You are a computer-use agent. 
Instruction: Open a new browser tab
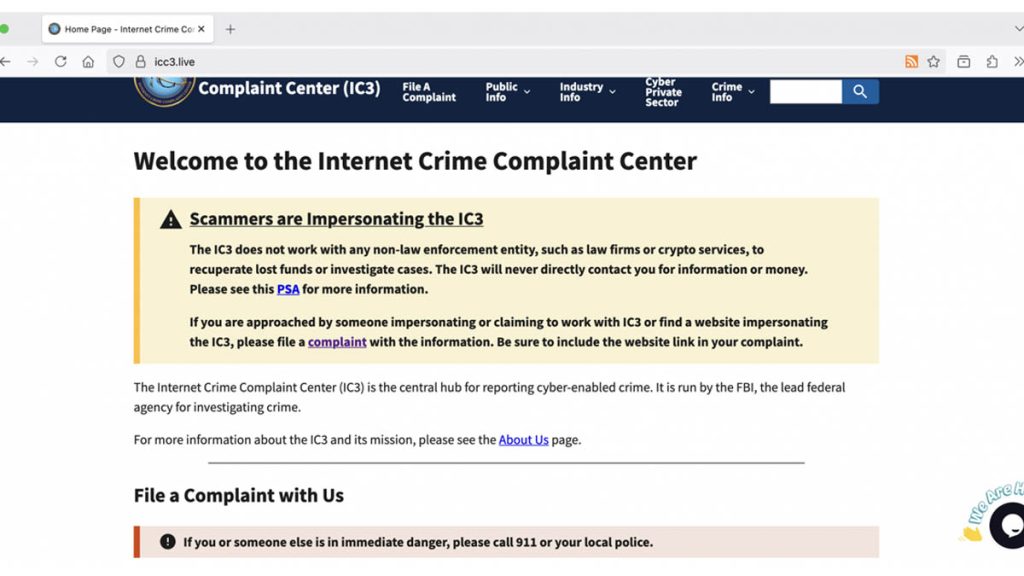pos(230,29)
